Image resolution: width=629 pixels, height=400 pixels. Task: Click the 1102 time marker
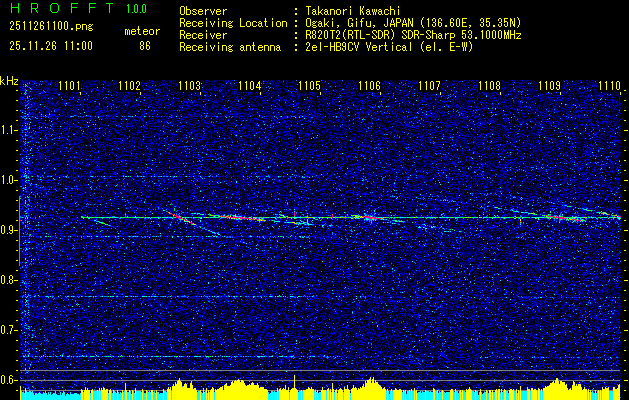point(130,85)
